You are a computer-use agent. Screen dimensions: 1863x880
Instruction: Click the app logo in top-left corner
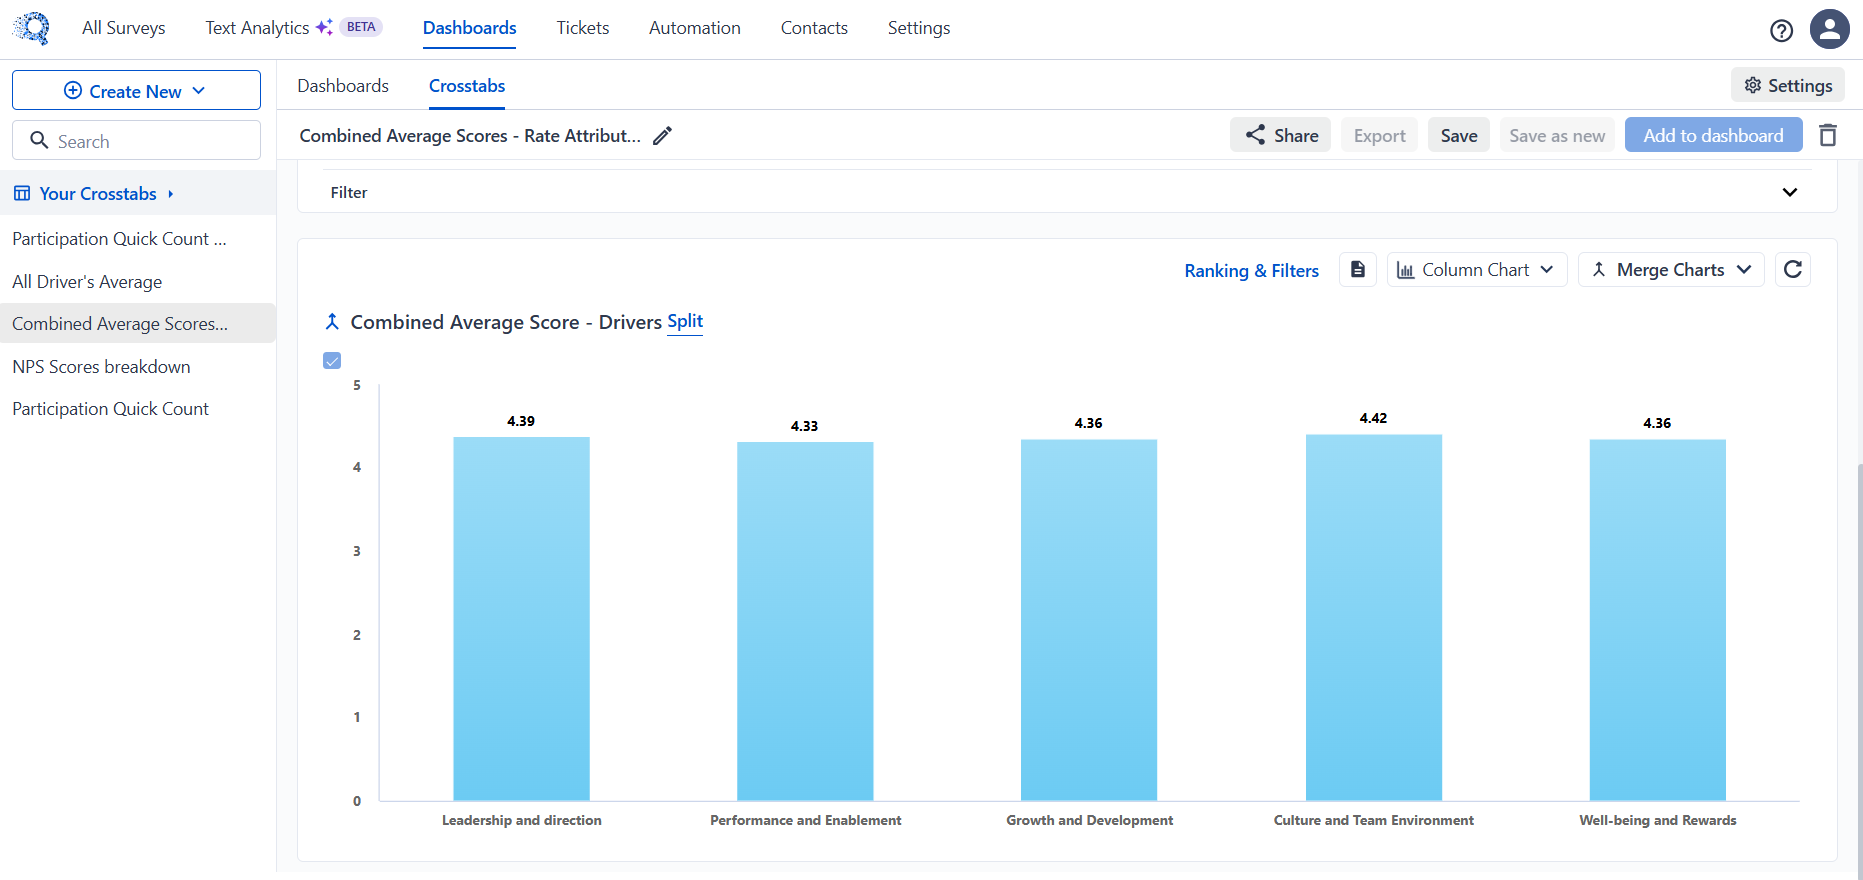[31, 28]
